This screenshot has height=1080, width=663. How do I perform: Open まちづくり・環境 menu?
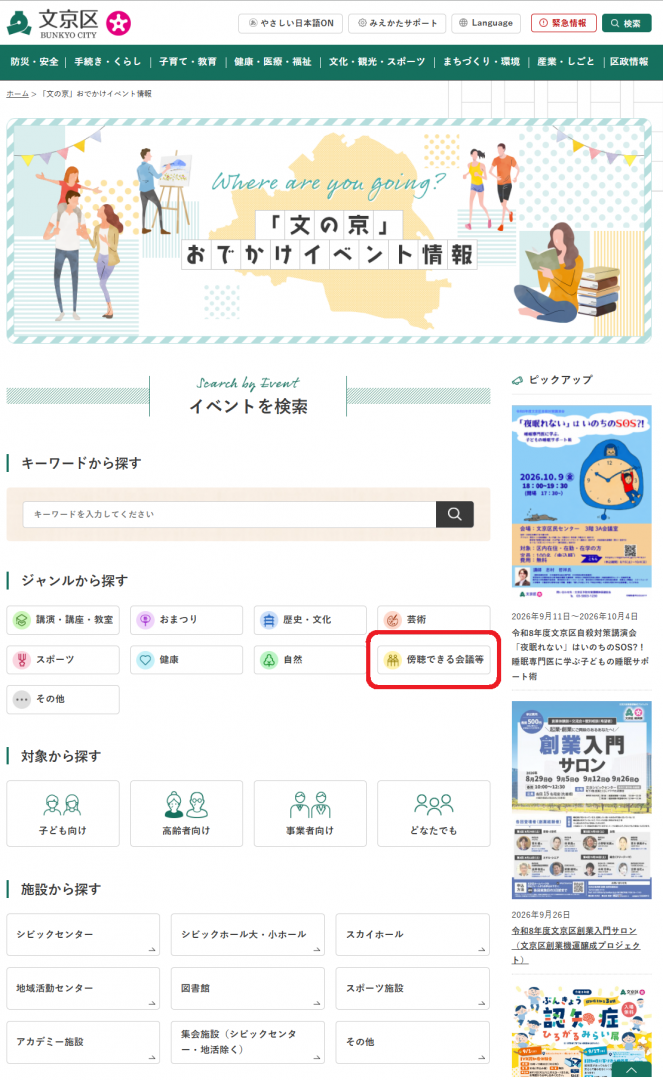point(481,62)
